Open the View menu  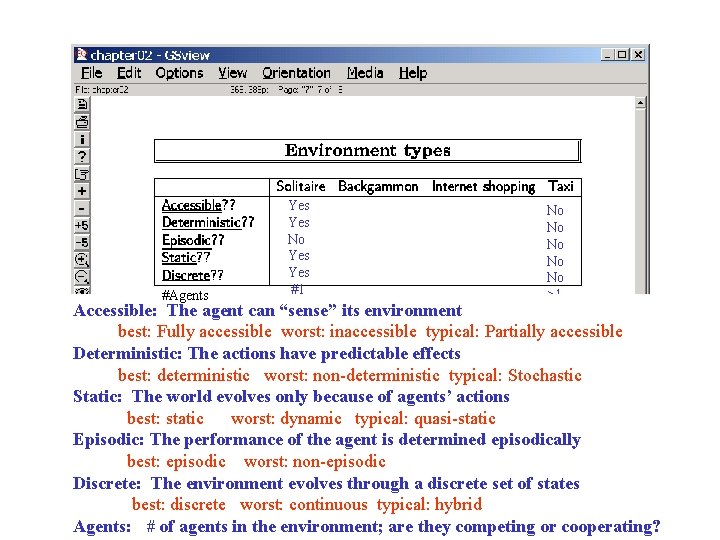coord(232,73)
